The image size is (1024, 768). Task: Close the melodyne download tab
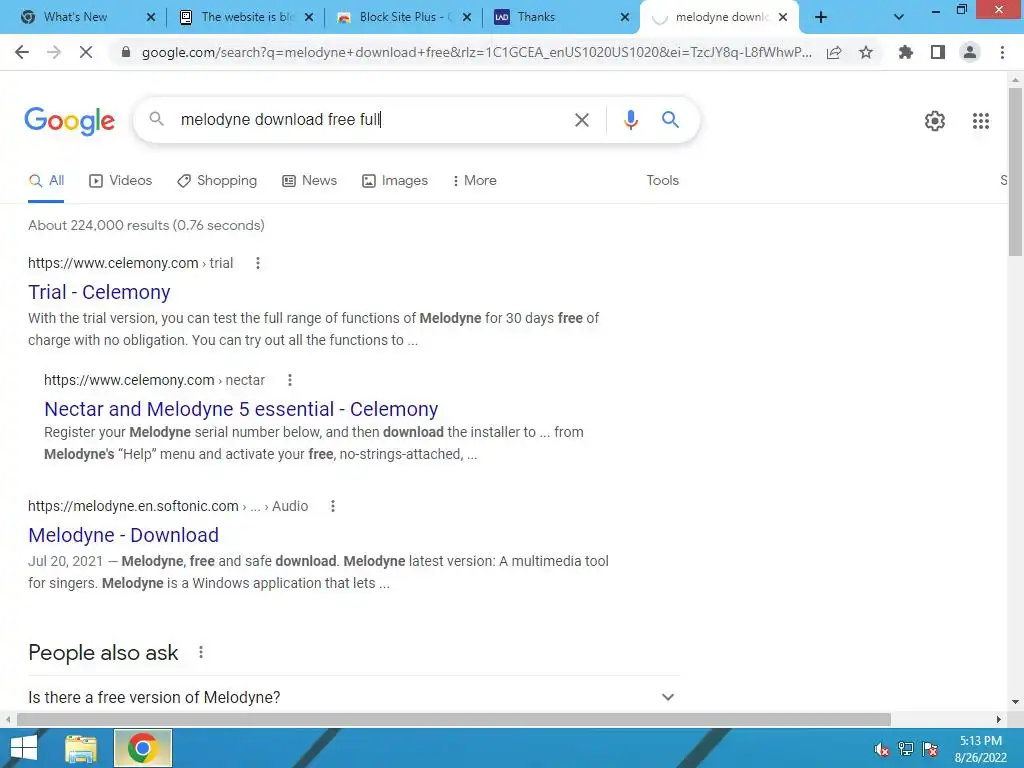tap(783, 18)
